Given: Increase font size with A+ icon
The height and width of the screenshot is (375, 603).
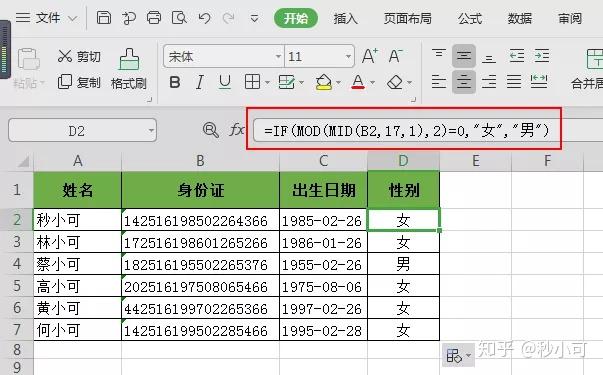Looking at the screenshot, I should [x=370, y=56].
